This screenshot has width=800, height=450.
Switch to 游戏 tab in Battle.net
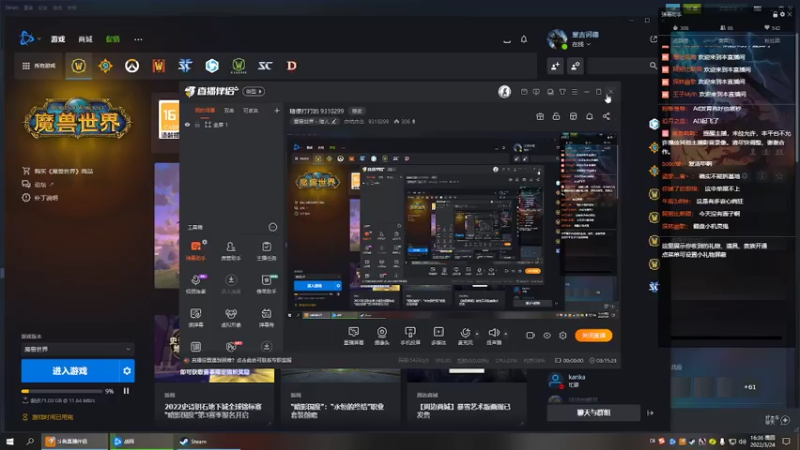click(58, 39)
